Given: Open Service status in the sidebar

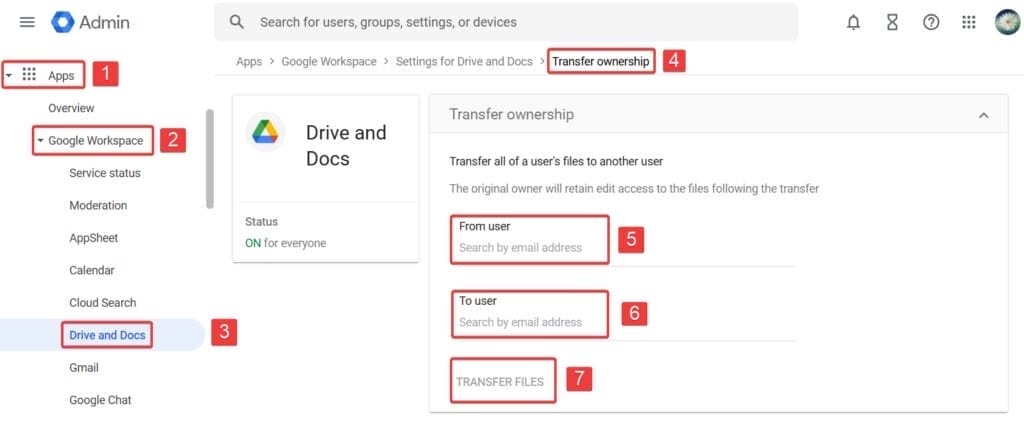Looking at the screenshot, I should tap(104, 173).
